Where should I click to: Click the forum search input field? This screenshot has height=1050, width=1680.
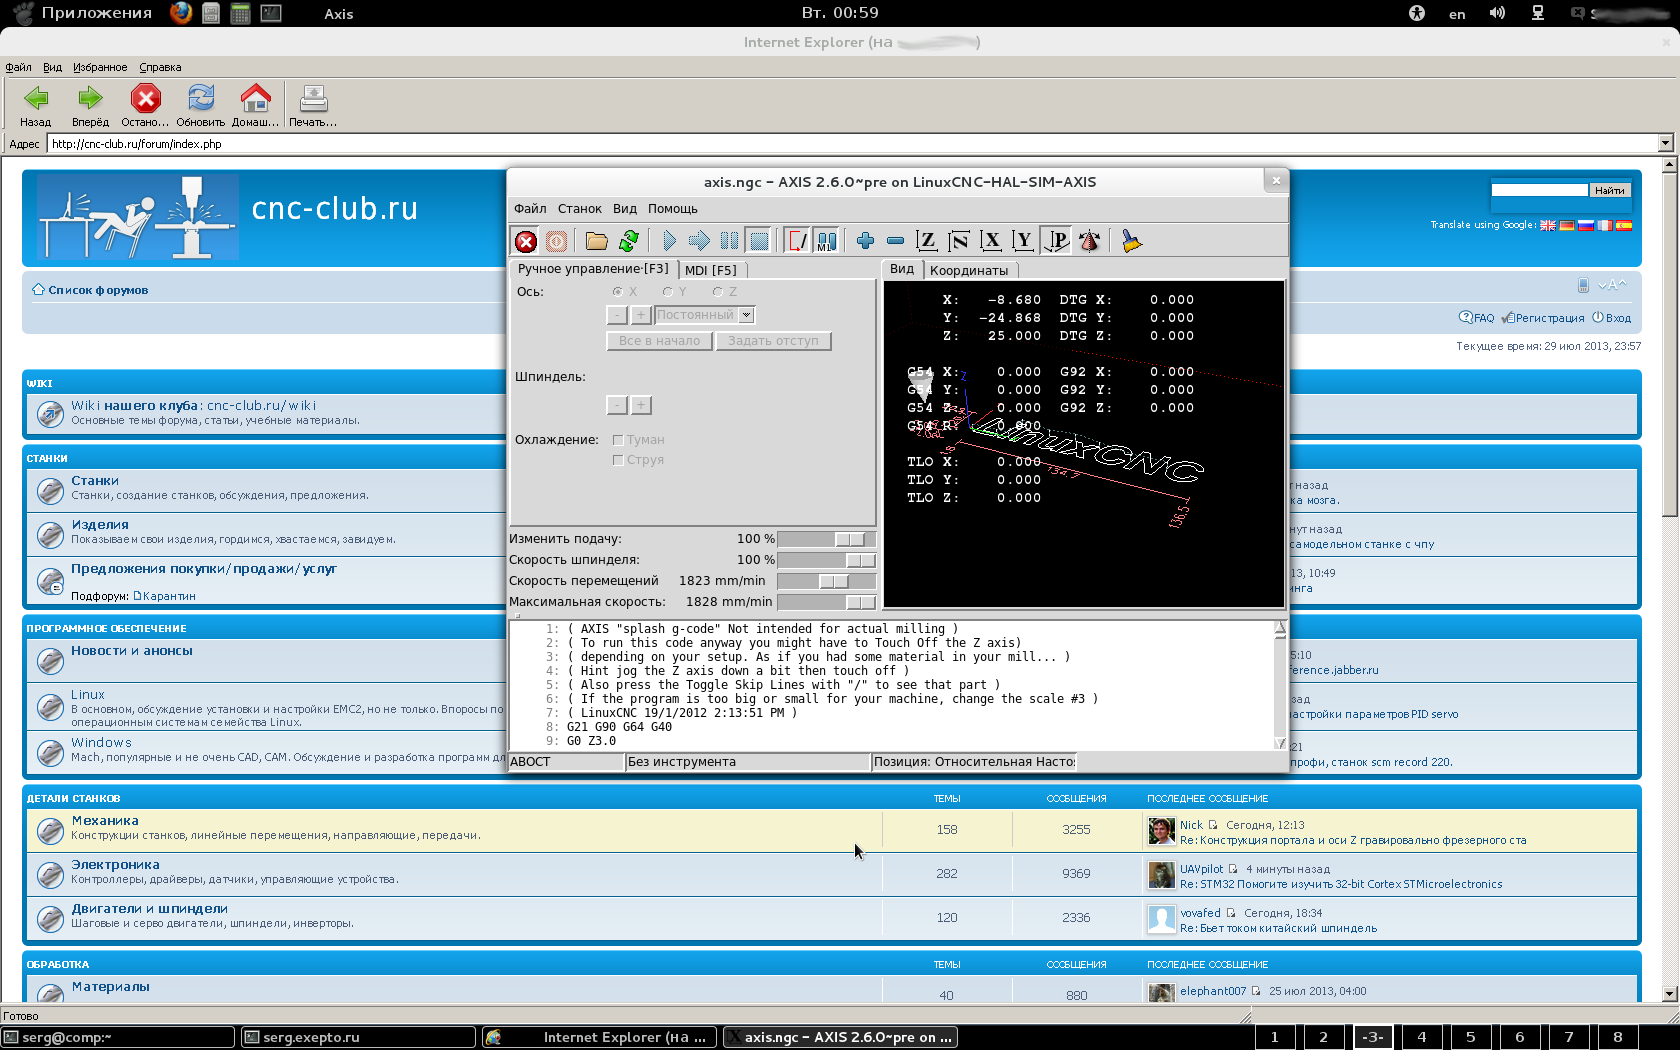point(1539,190)
